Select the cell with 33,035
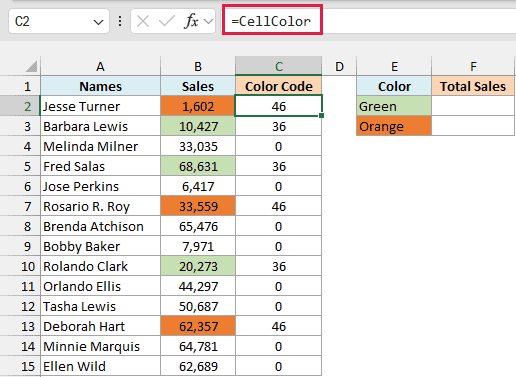Screen dimensions: 516x377 point(198,146)
